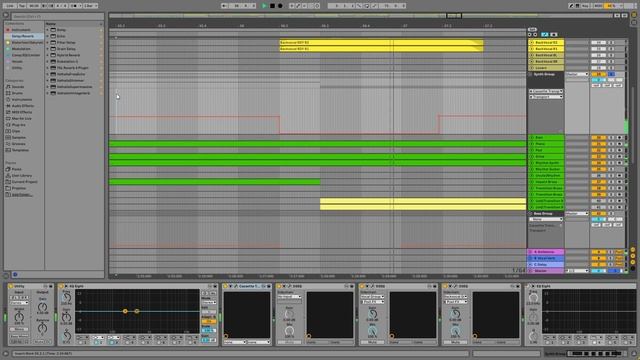Start playback with the green Play button

(264, 6)
